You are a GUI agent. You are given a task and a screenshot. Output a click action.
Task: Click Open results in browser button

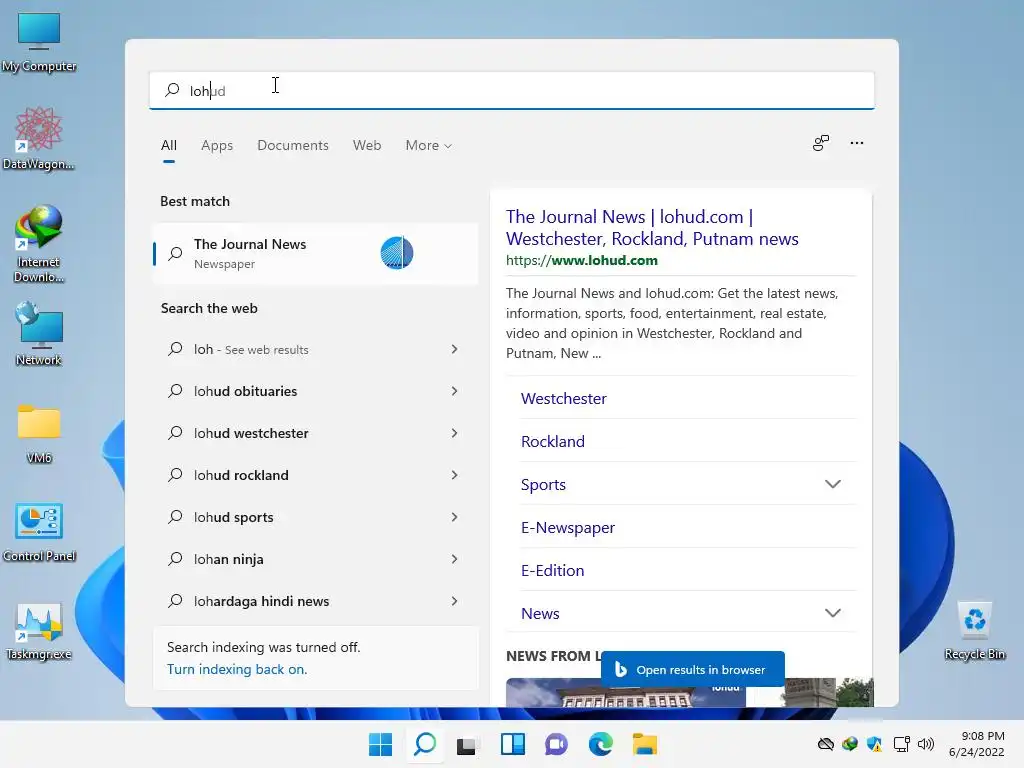[x=692, y=669]
